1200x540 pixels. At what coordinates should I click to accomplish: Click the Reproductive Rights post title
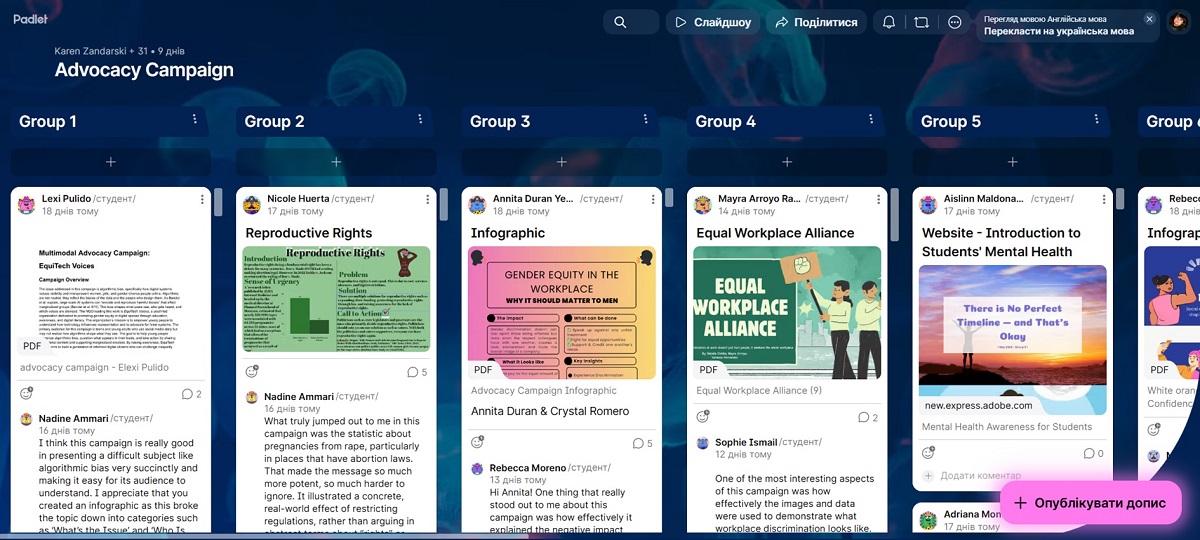309,233
